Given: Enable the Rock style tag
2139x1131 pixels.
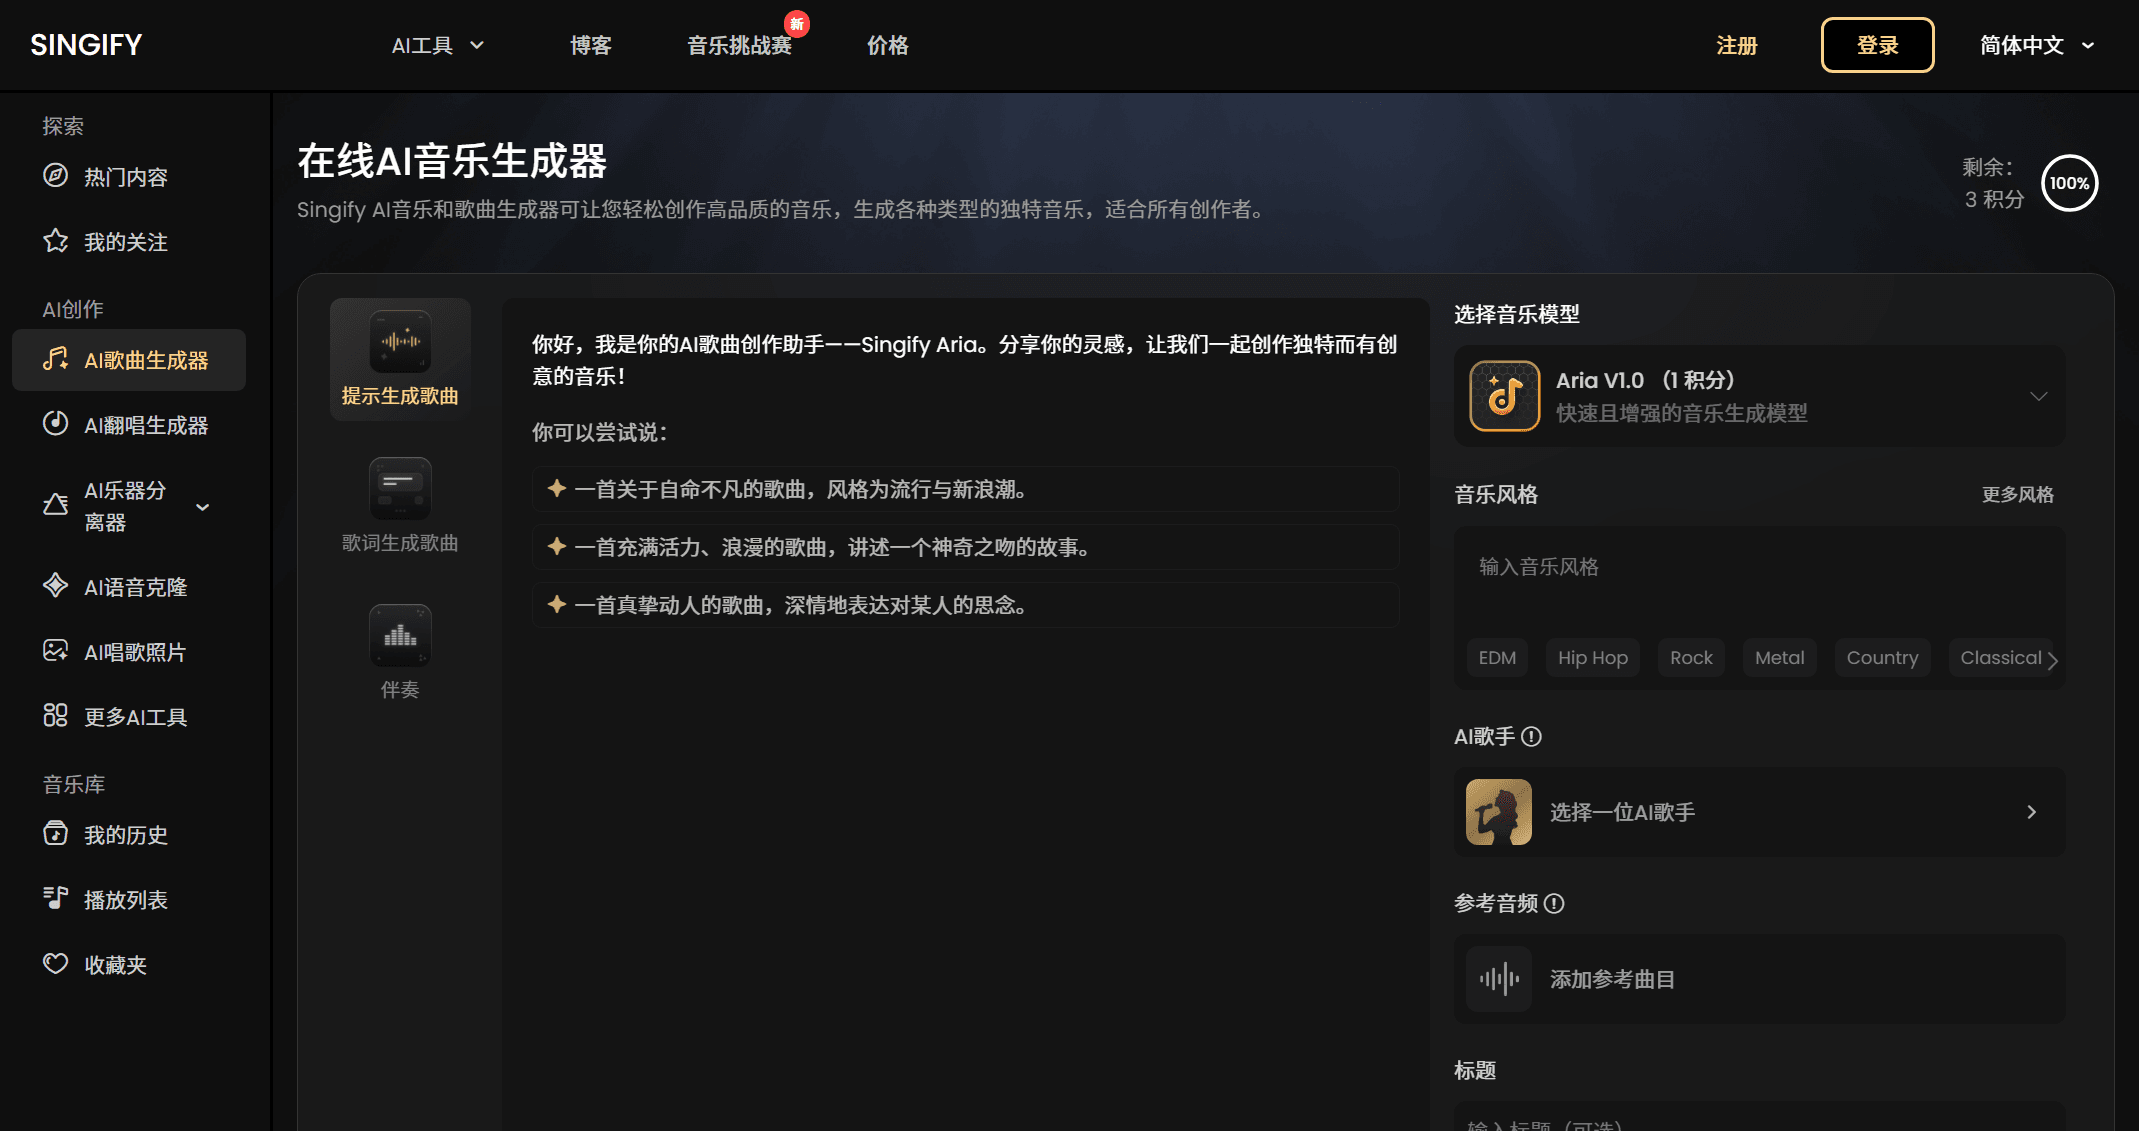Looking at the screenshot, I should coord(1691,657).
